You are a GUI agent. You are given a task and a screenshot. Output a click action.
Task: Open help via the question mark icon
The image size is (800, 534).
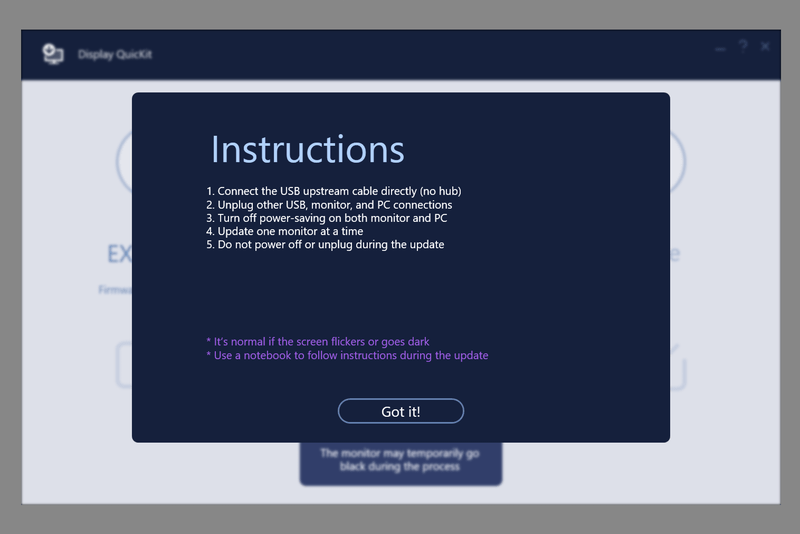(743, 47)
